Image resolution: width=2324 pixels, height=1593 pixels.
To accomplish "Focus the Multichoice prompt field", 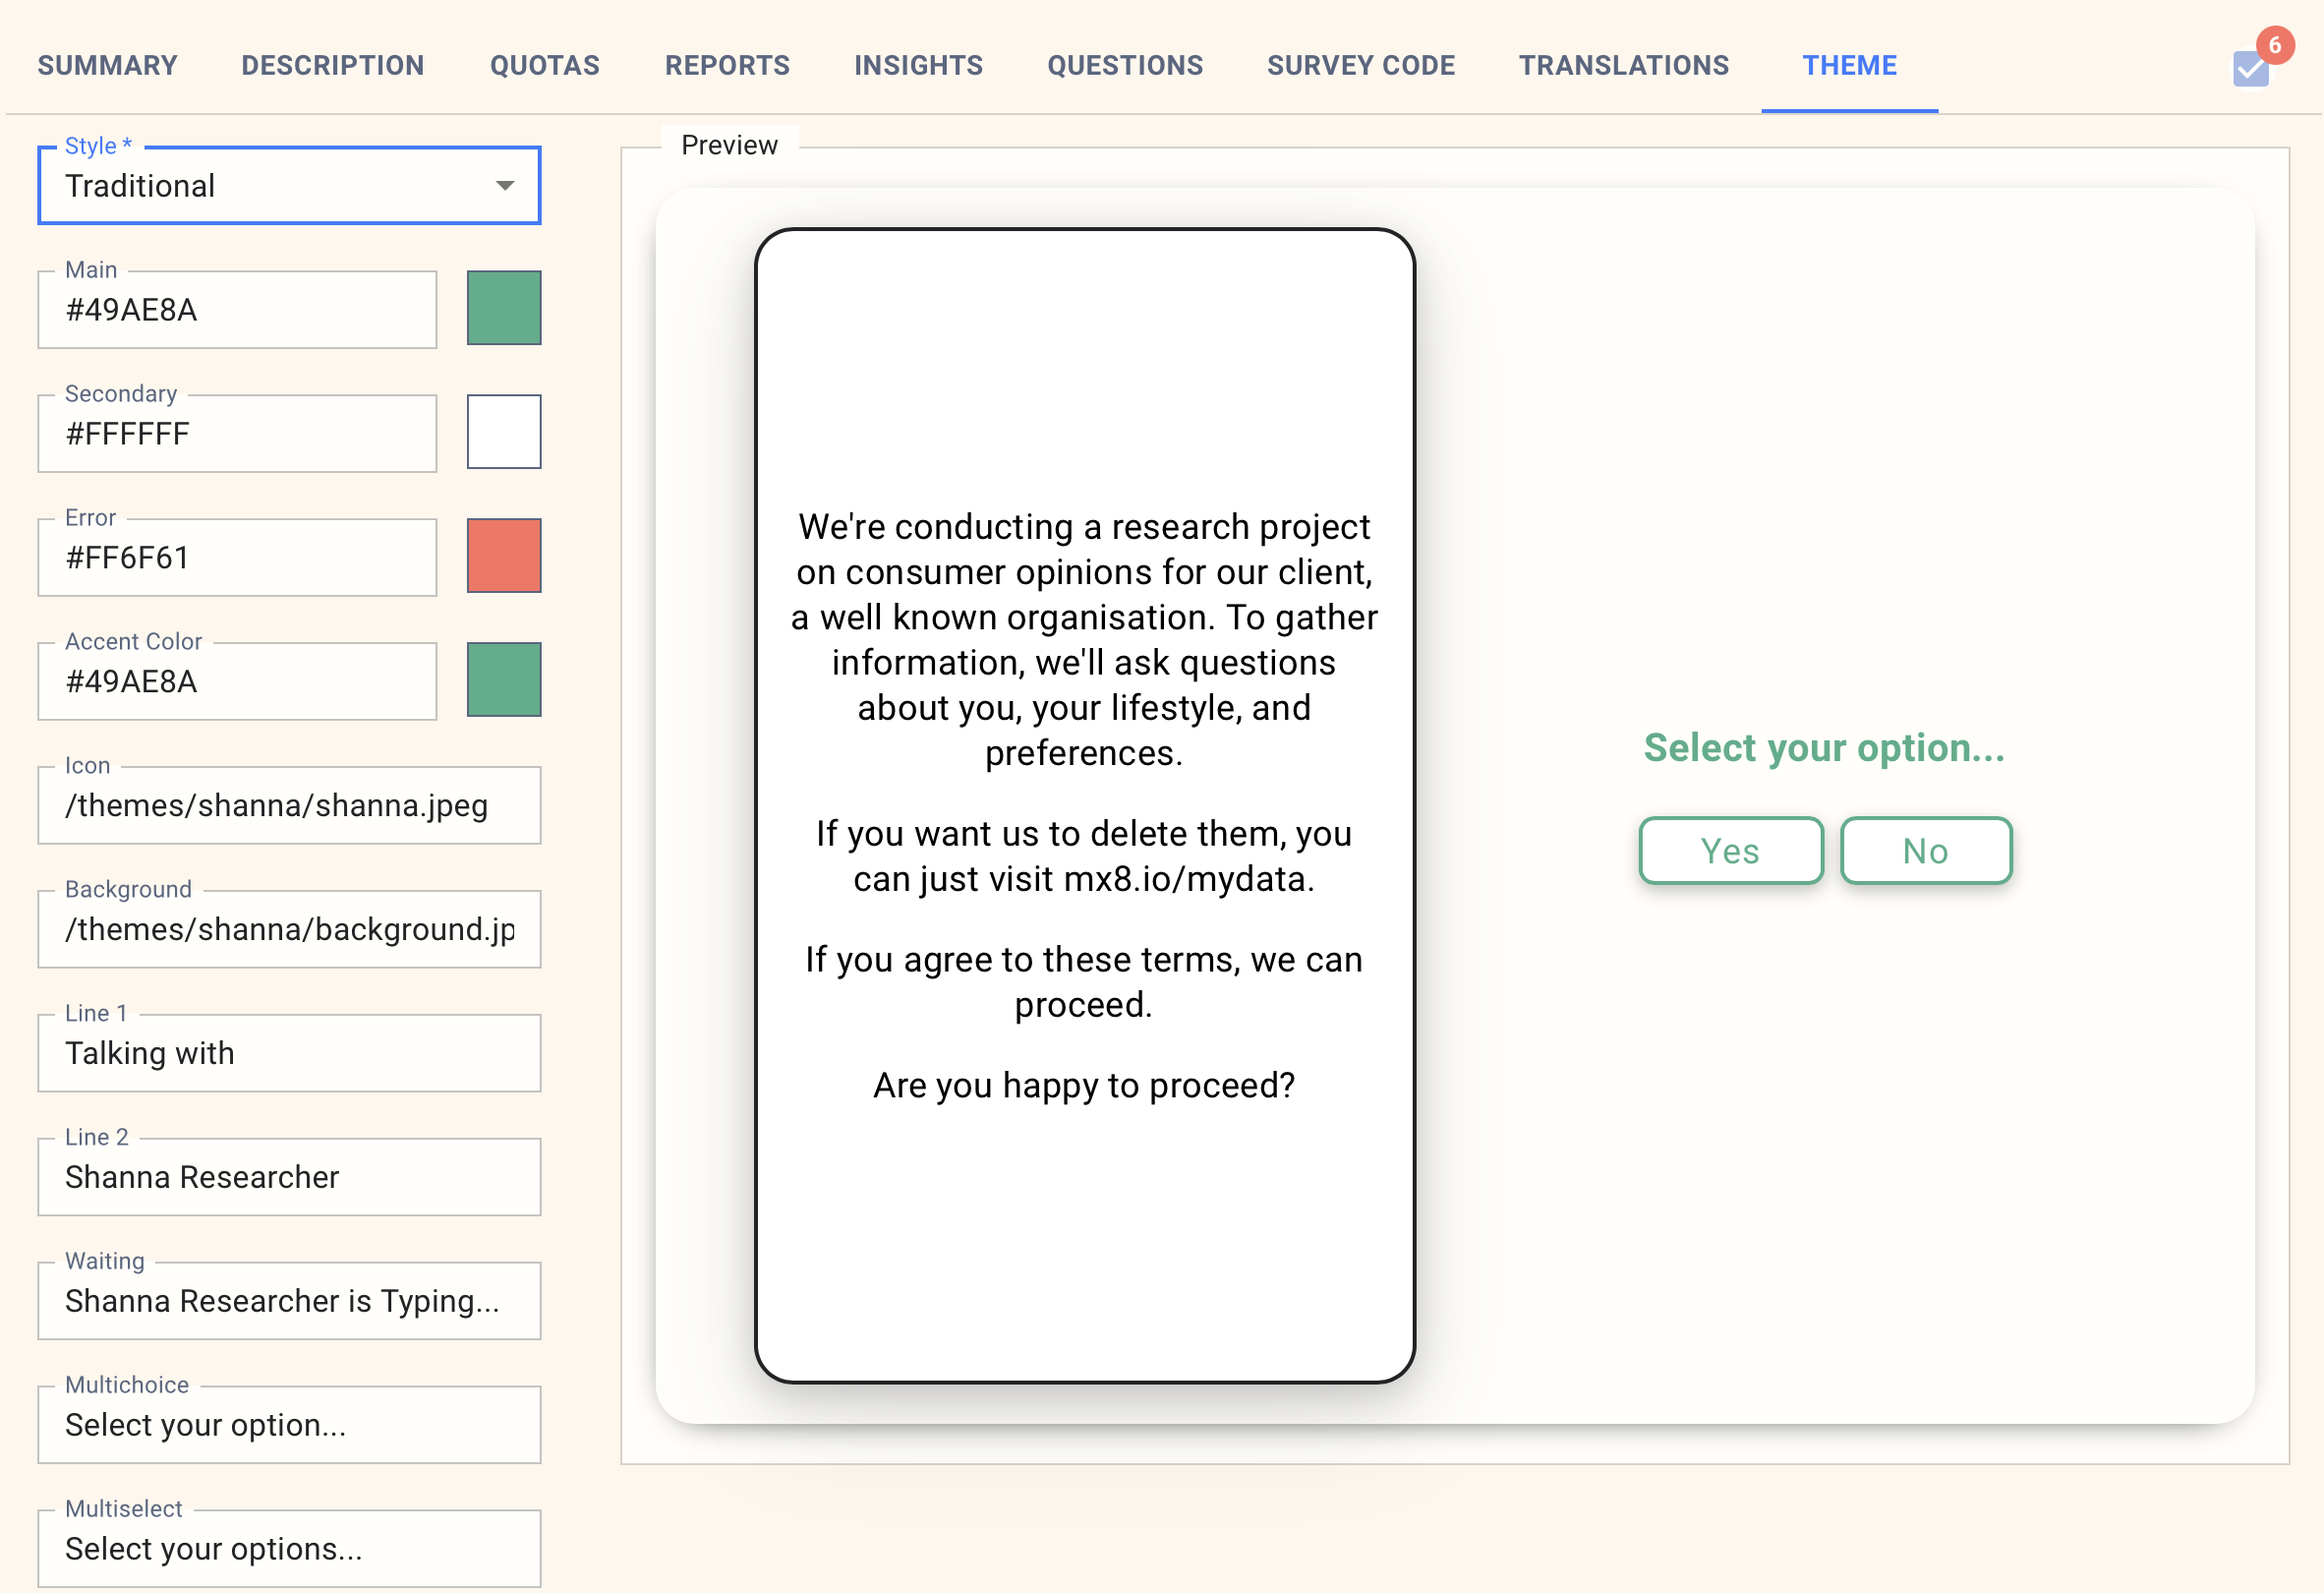I will coord(289,1425).
